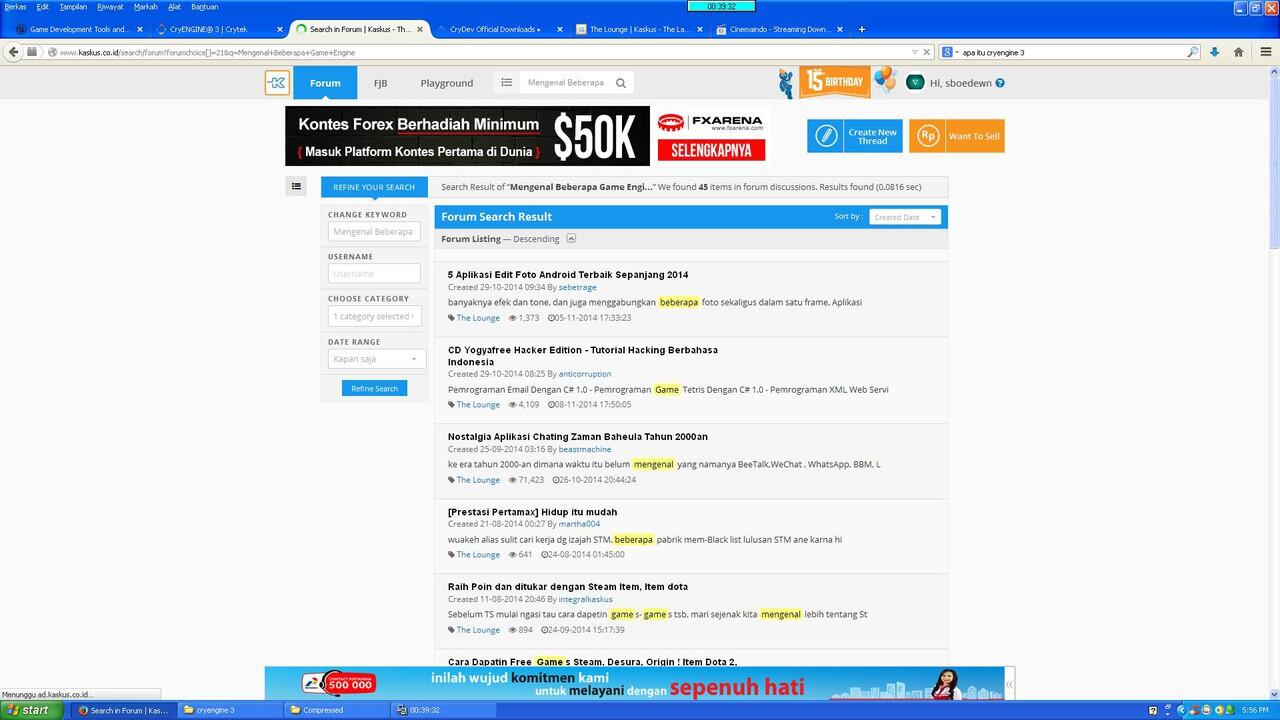Open the Berkas menu

[x=15, y=7]
